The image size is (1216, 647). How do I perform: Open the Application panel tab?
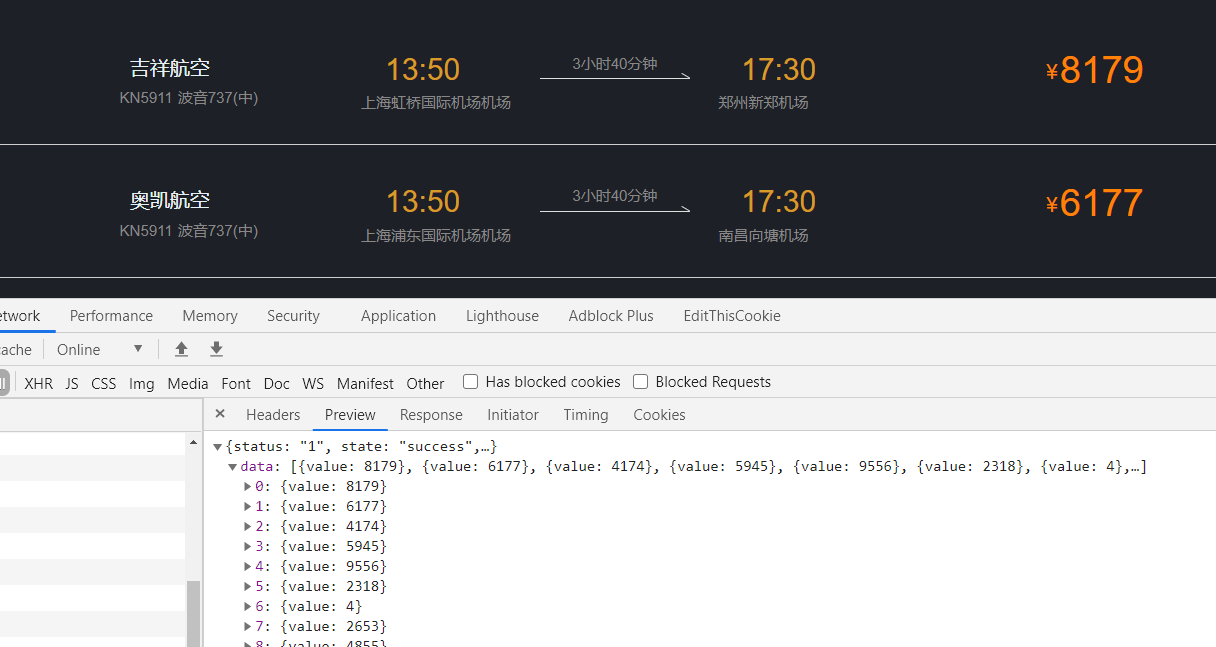pos(398,316)
